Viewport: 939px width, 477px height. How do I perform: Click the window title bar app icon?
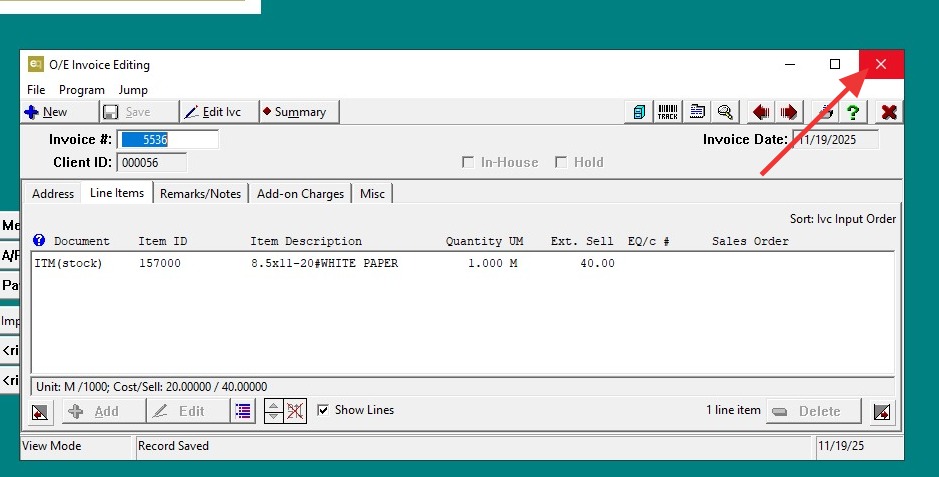click(x=35, y=64)
